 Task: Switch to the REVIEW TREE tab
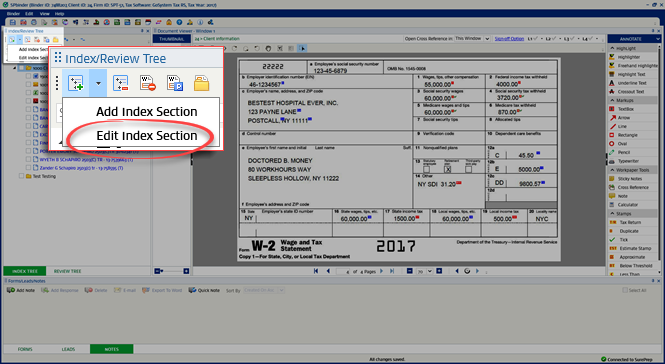click(x=67, y=271)
